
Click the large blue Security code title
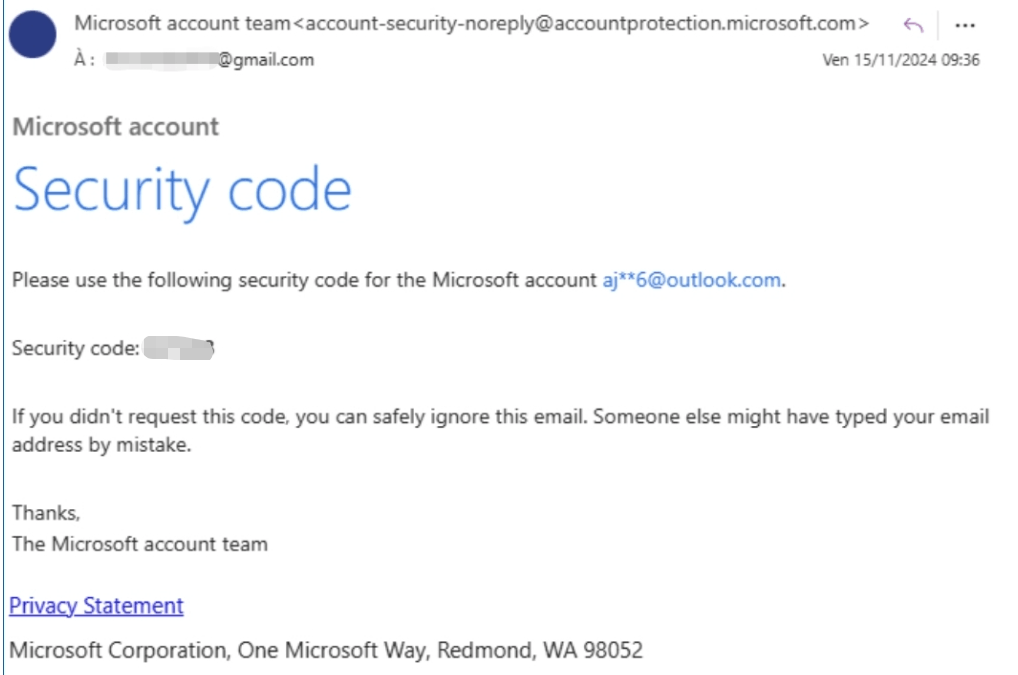click(182, 189)
